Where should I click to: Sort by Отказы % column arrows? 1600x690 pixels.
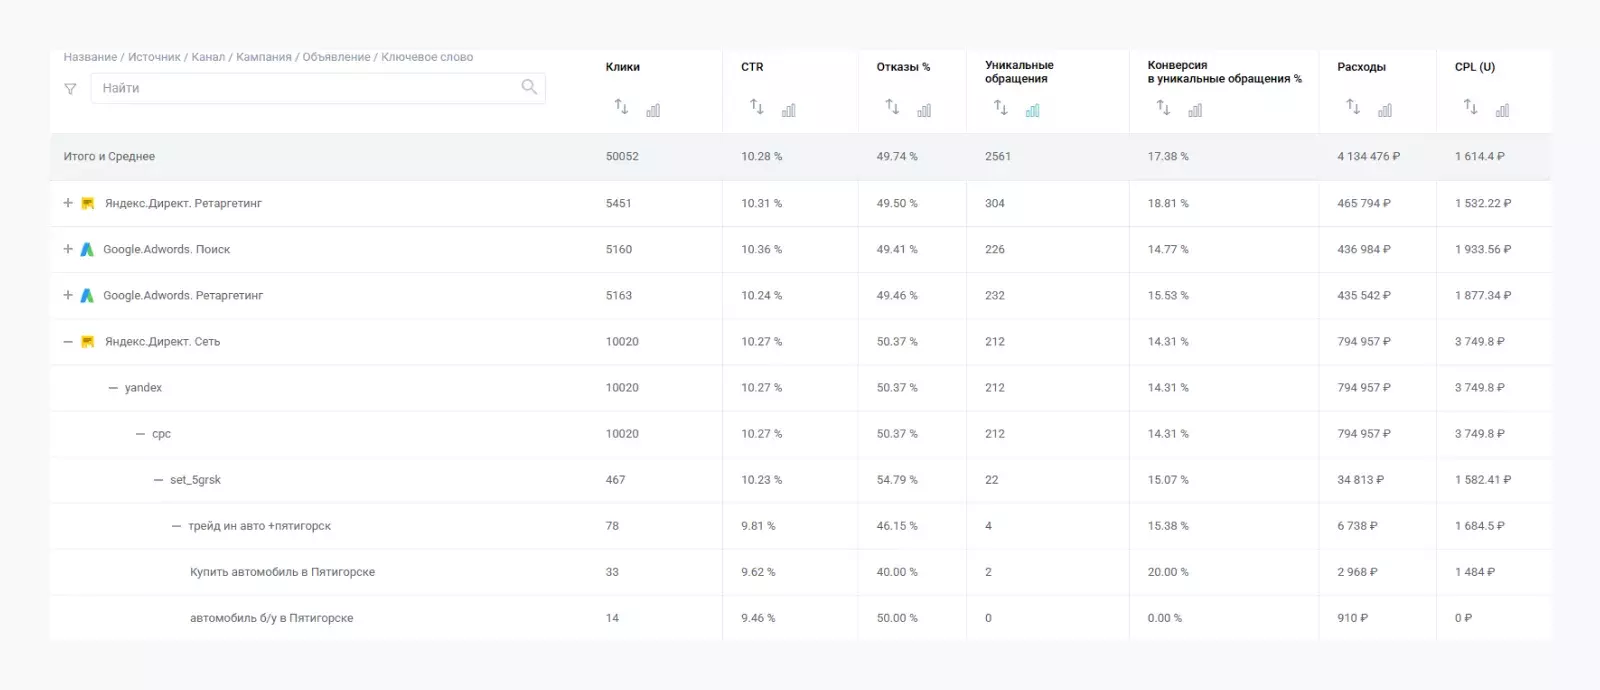[892, 107]
